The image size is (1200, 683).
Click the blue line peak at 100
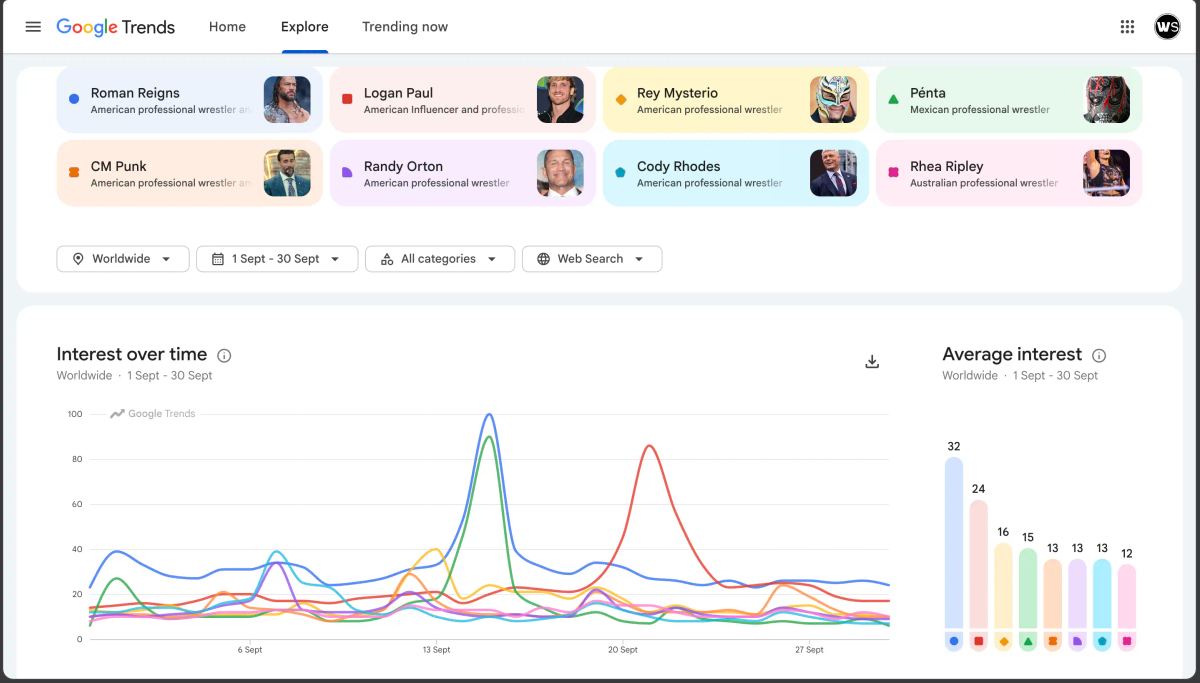(x=489, y=414)
